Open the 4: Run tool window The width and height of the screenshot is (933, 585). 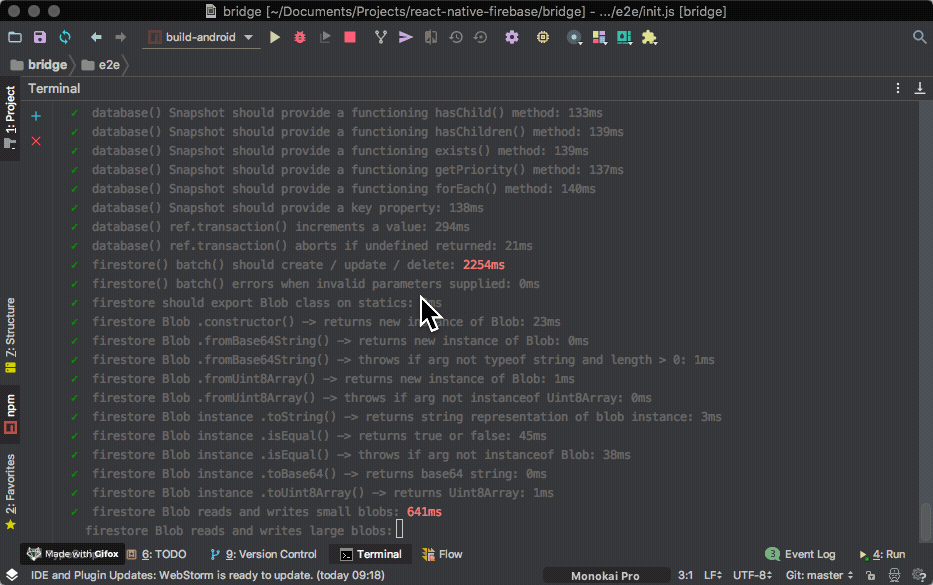(882, 554)
